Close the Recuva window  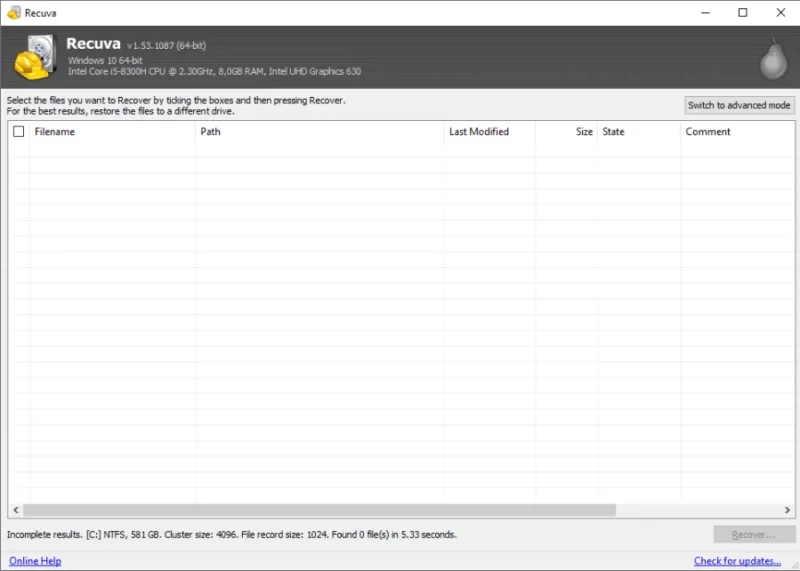781,13
